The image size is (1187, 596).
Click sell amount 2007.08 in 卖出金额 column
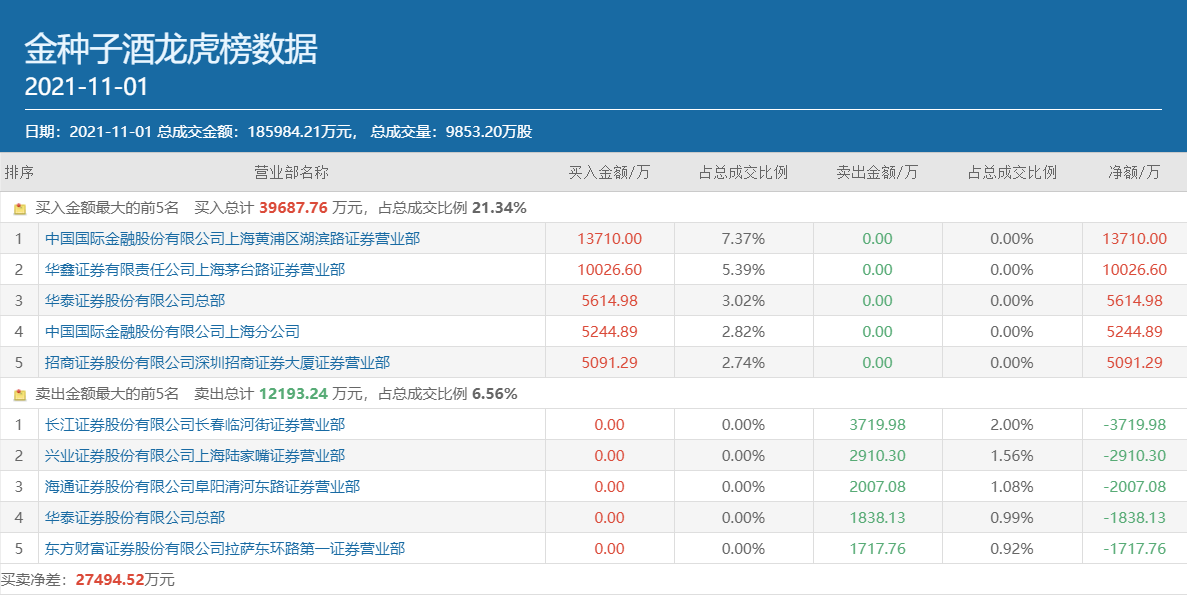(x=877, y=487)
